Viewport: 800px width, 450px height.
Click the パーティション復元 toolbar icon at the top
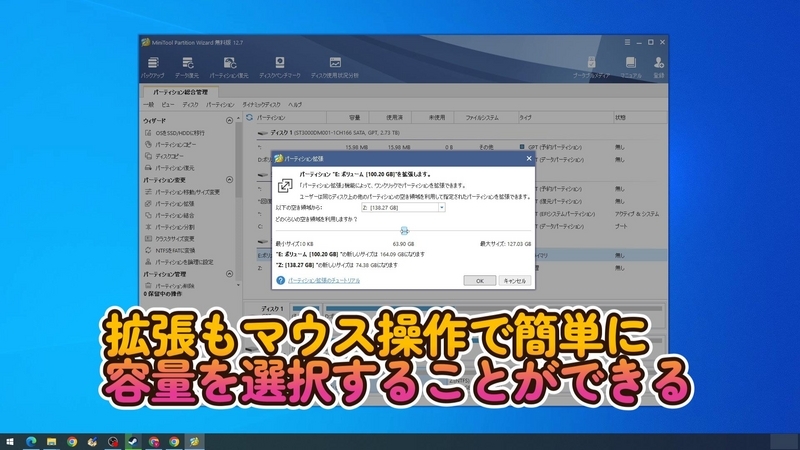(229, 67)
